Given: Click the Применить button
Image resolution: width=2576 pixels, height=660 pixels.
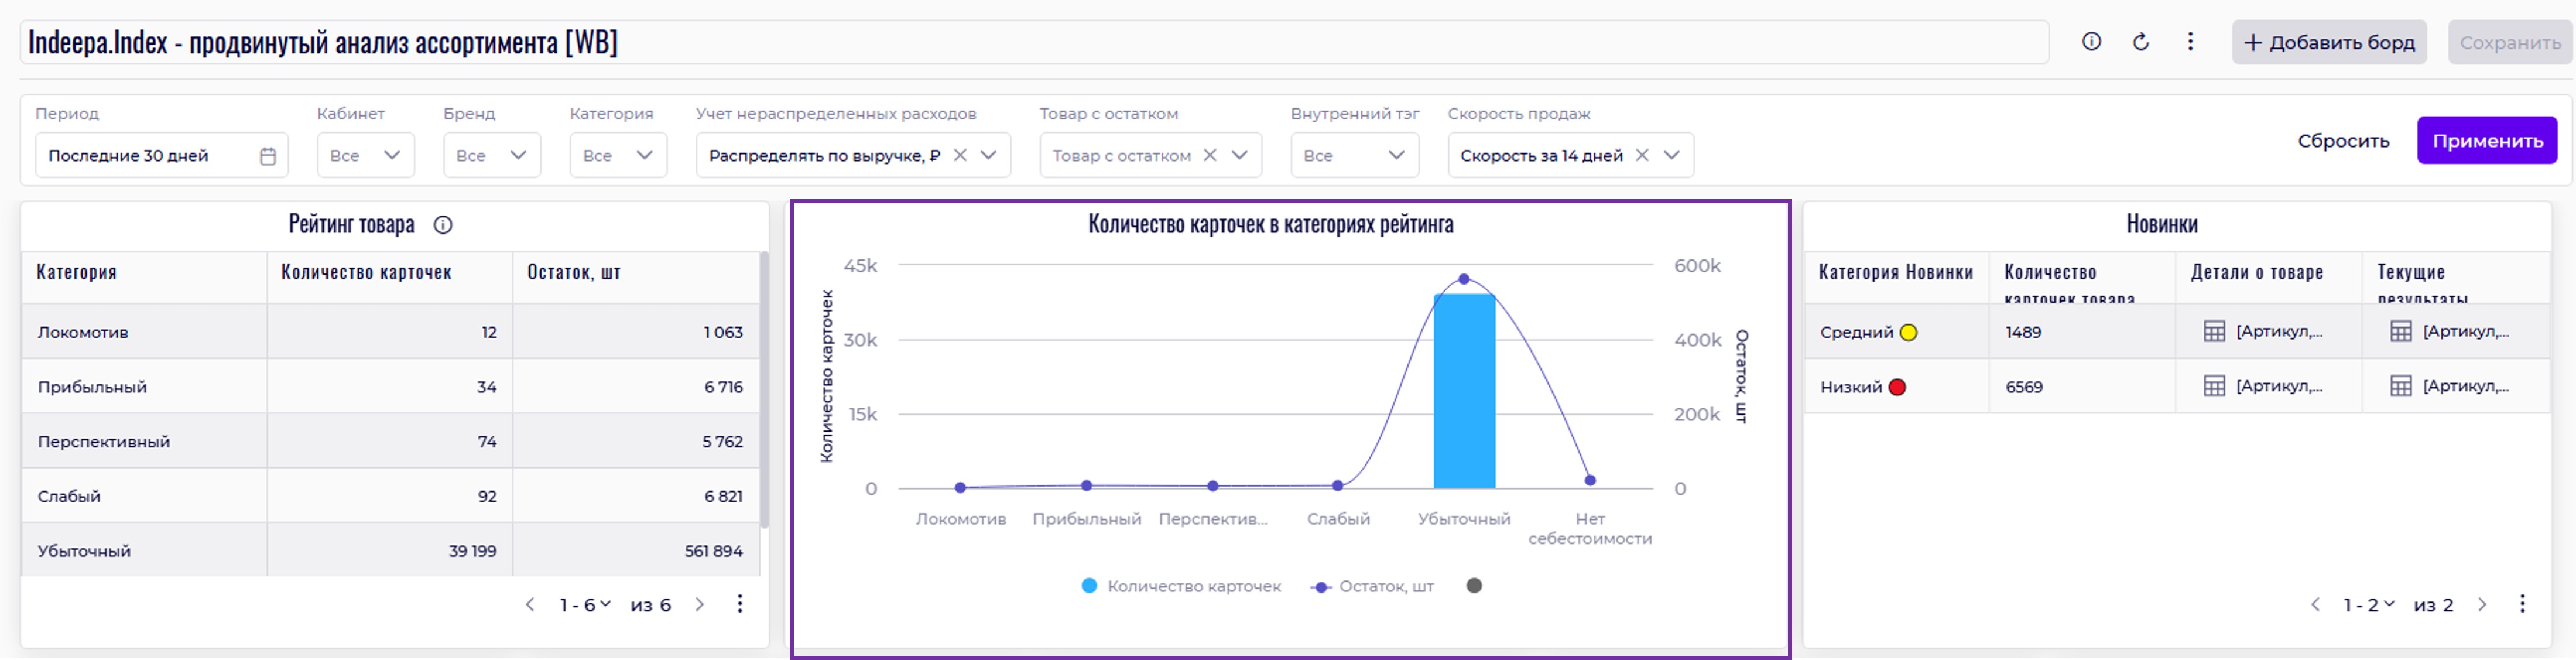Looking at the screenshot, I should click(2486, 141).
